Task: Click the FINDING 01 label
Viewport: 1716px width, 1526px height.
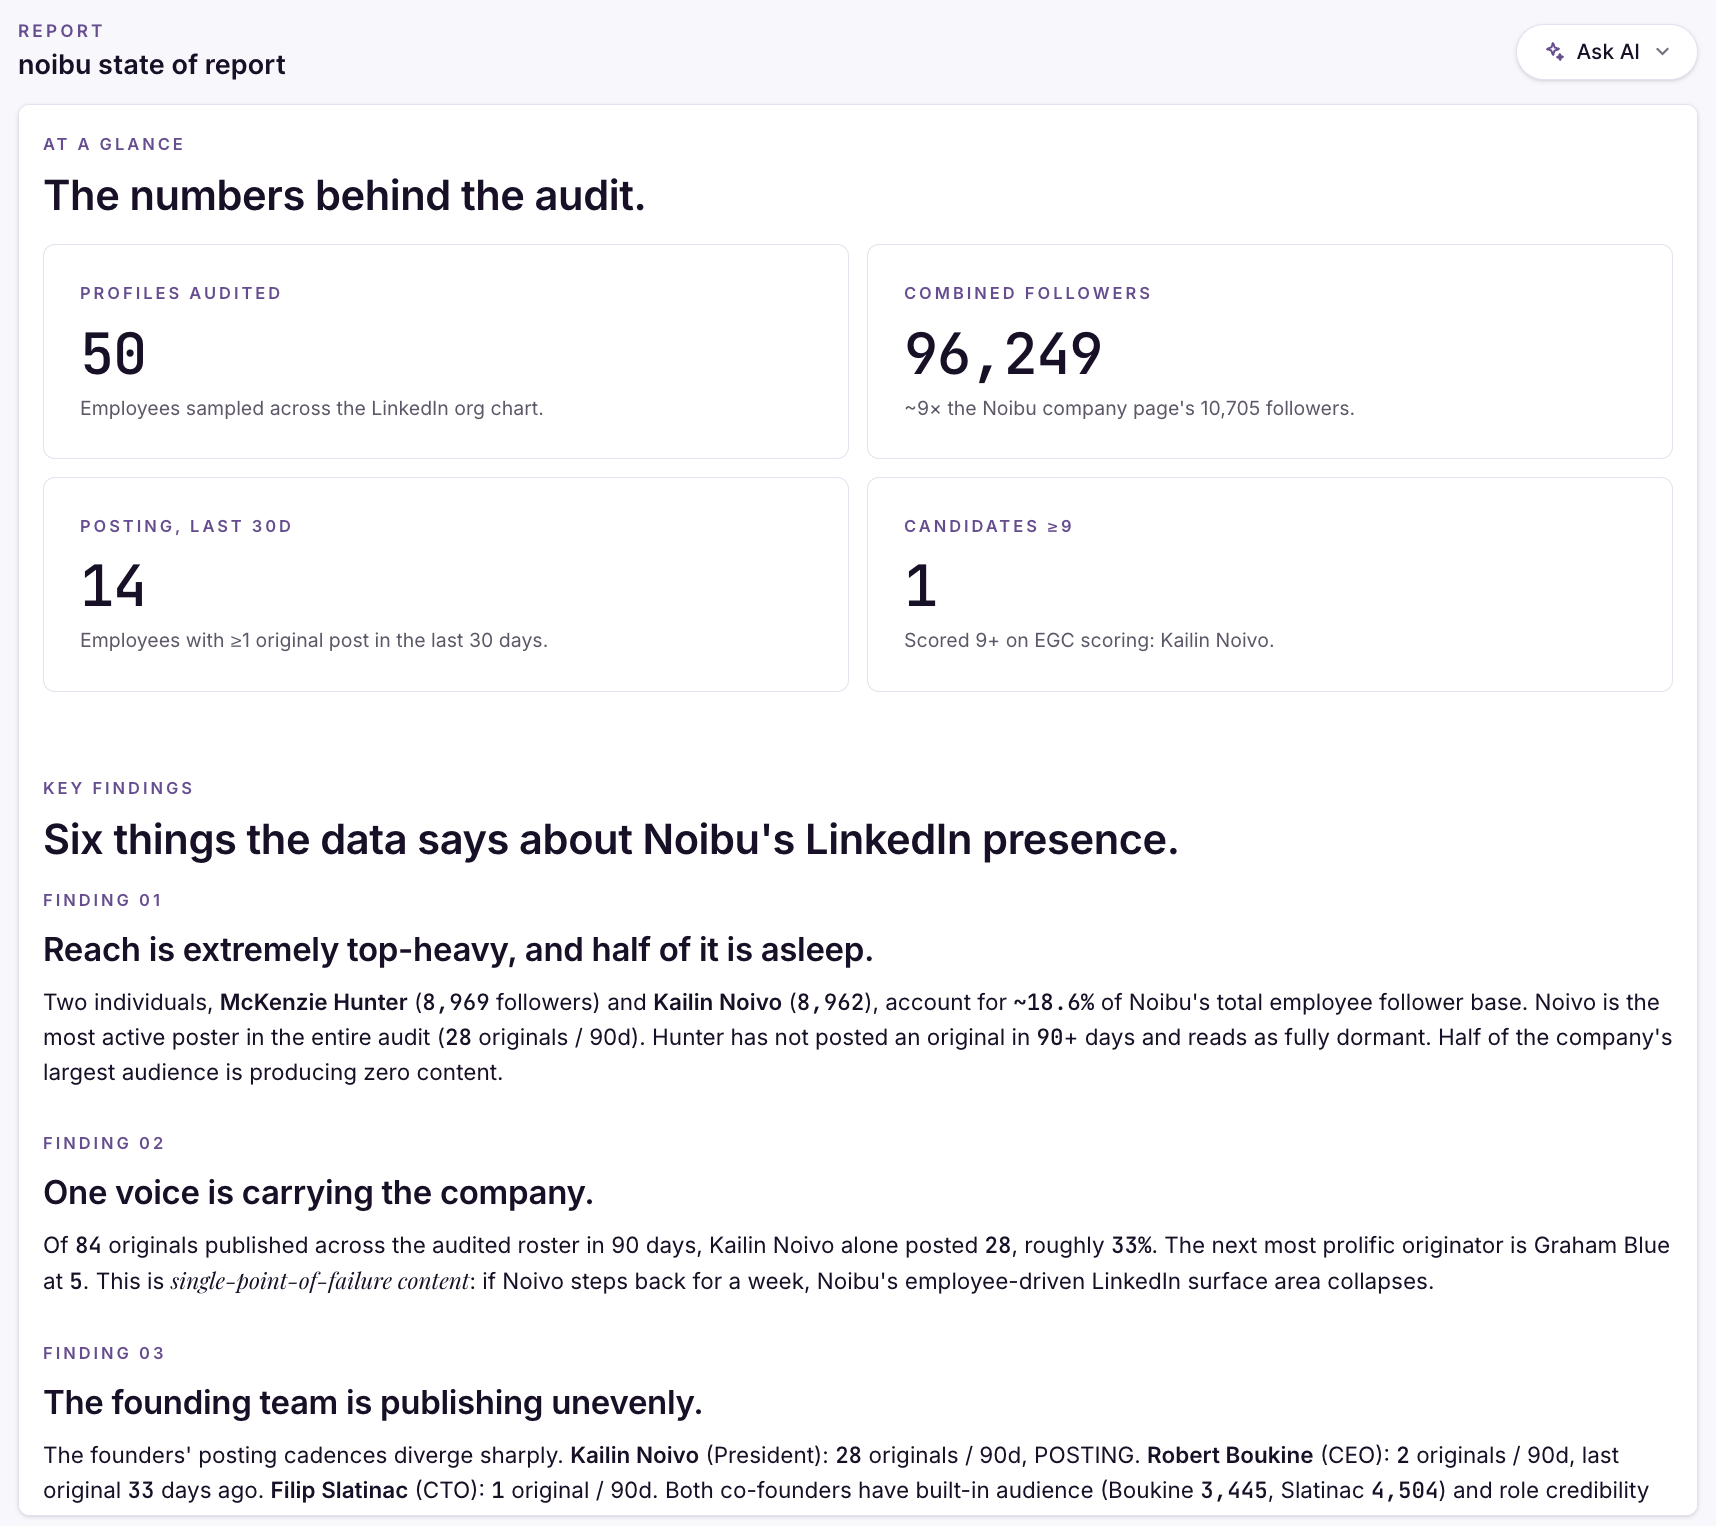Action: (102, 900)
